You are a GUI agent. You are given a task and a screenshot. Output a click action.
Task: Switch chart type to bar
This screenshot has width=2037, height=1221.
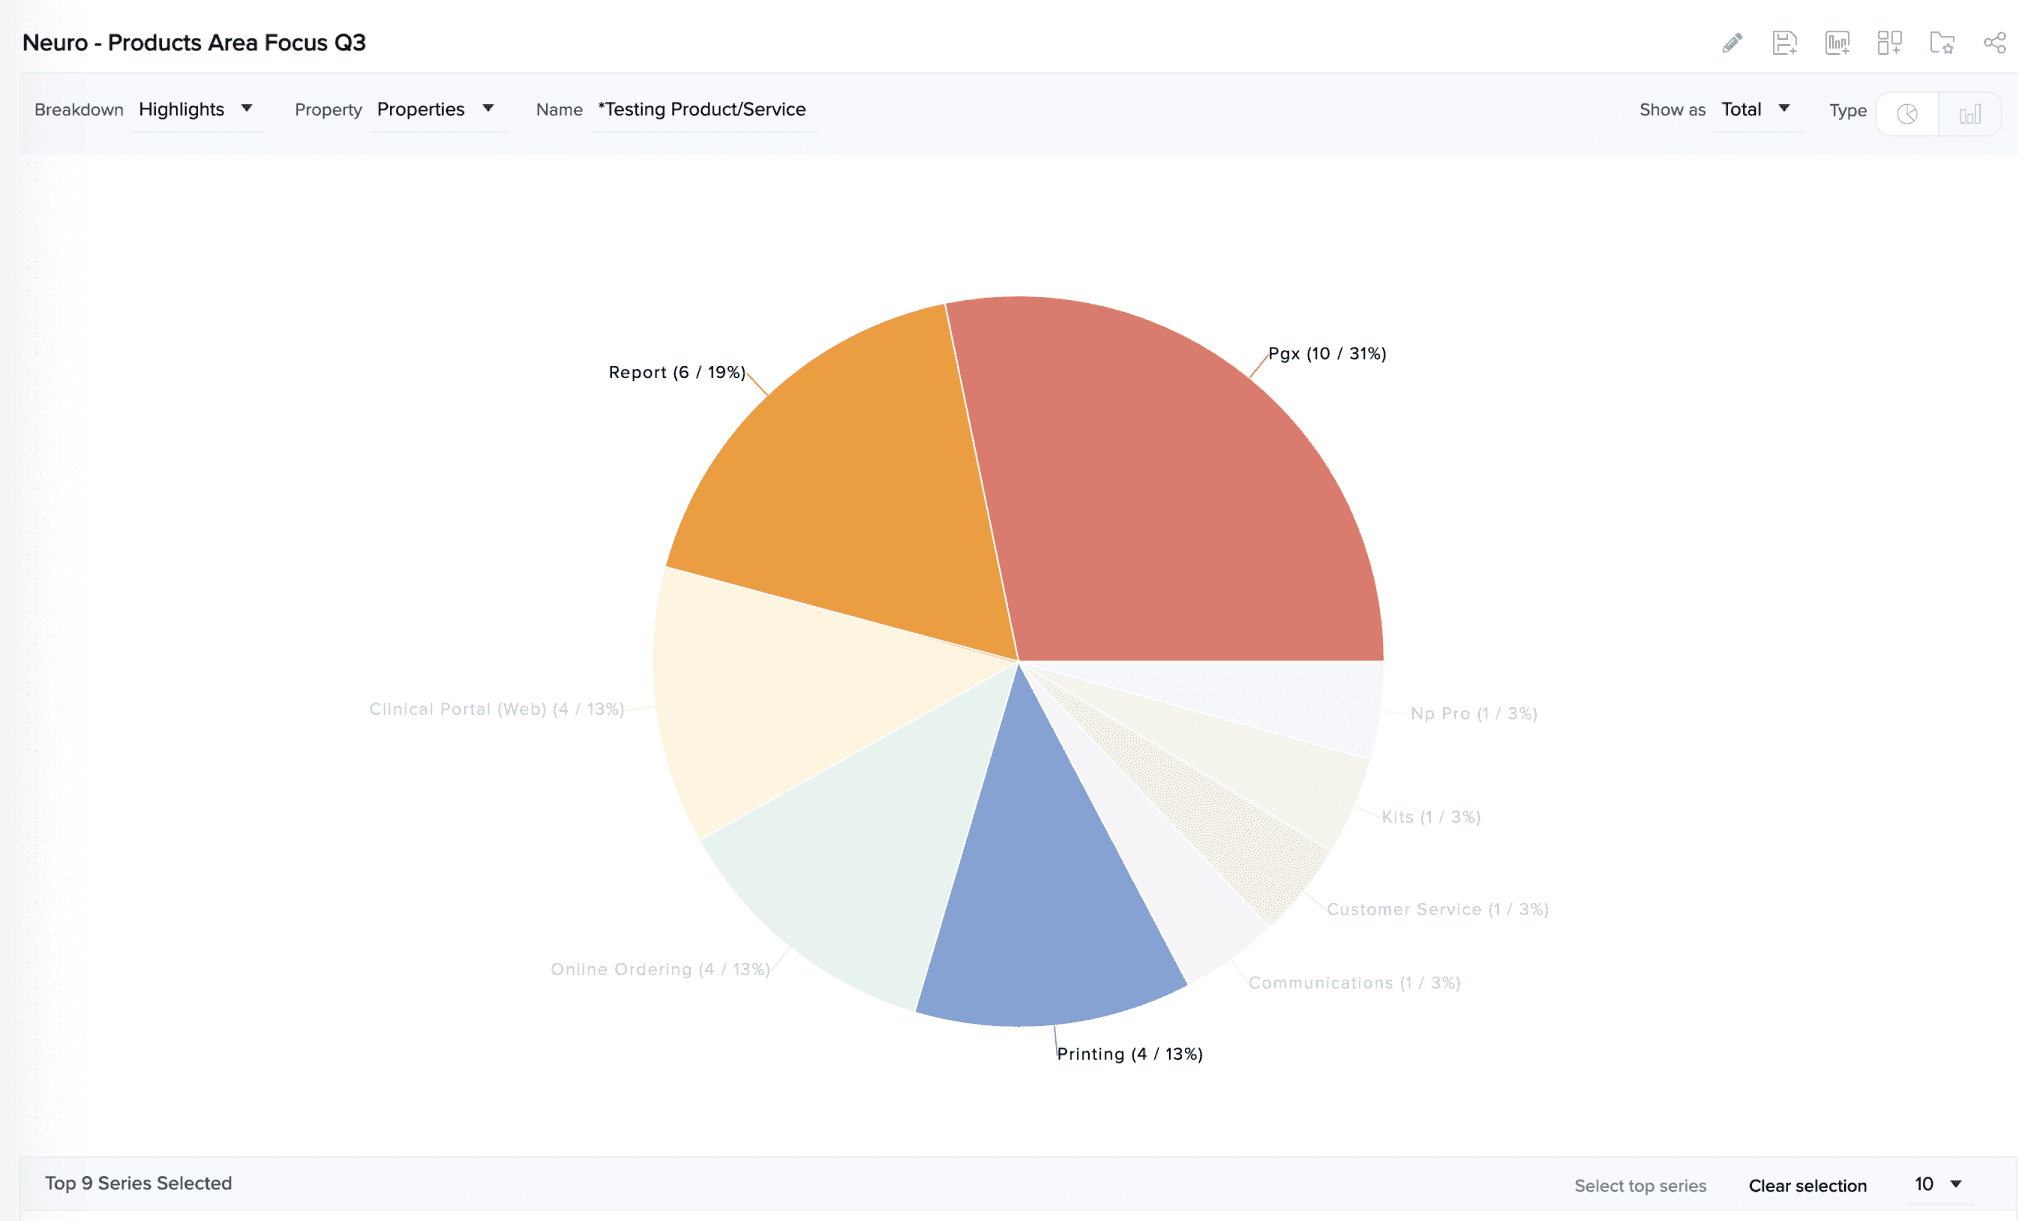(x=1969, y=114)
